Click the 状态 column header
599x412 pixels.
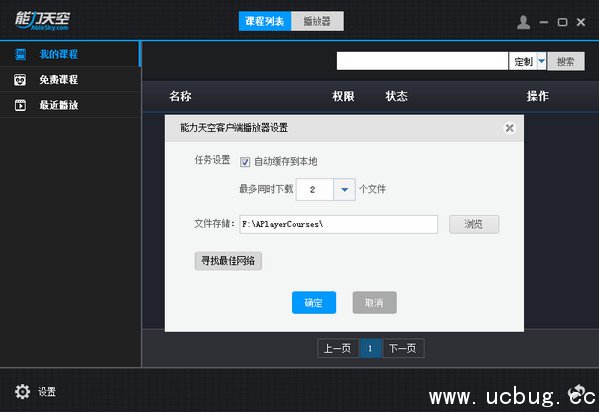(397, 96)
